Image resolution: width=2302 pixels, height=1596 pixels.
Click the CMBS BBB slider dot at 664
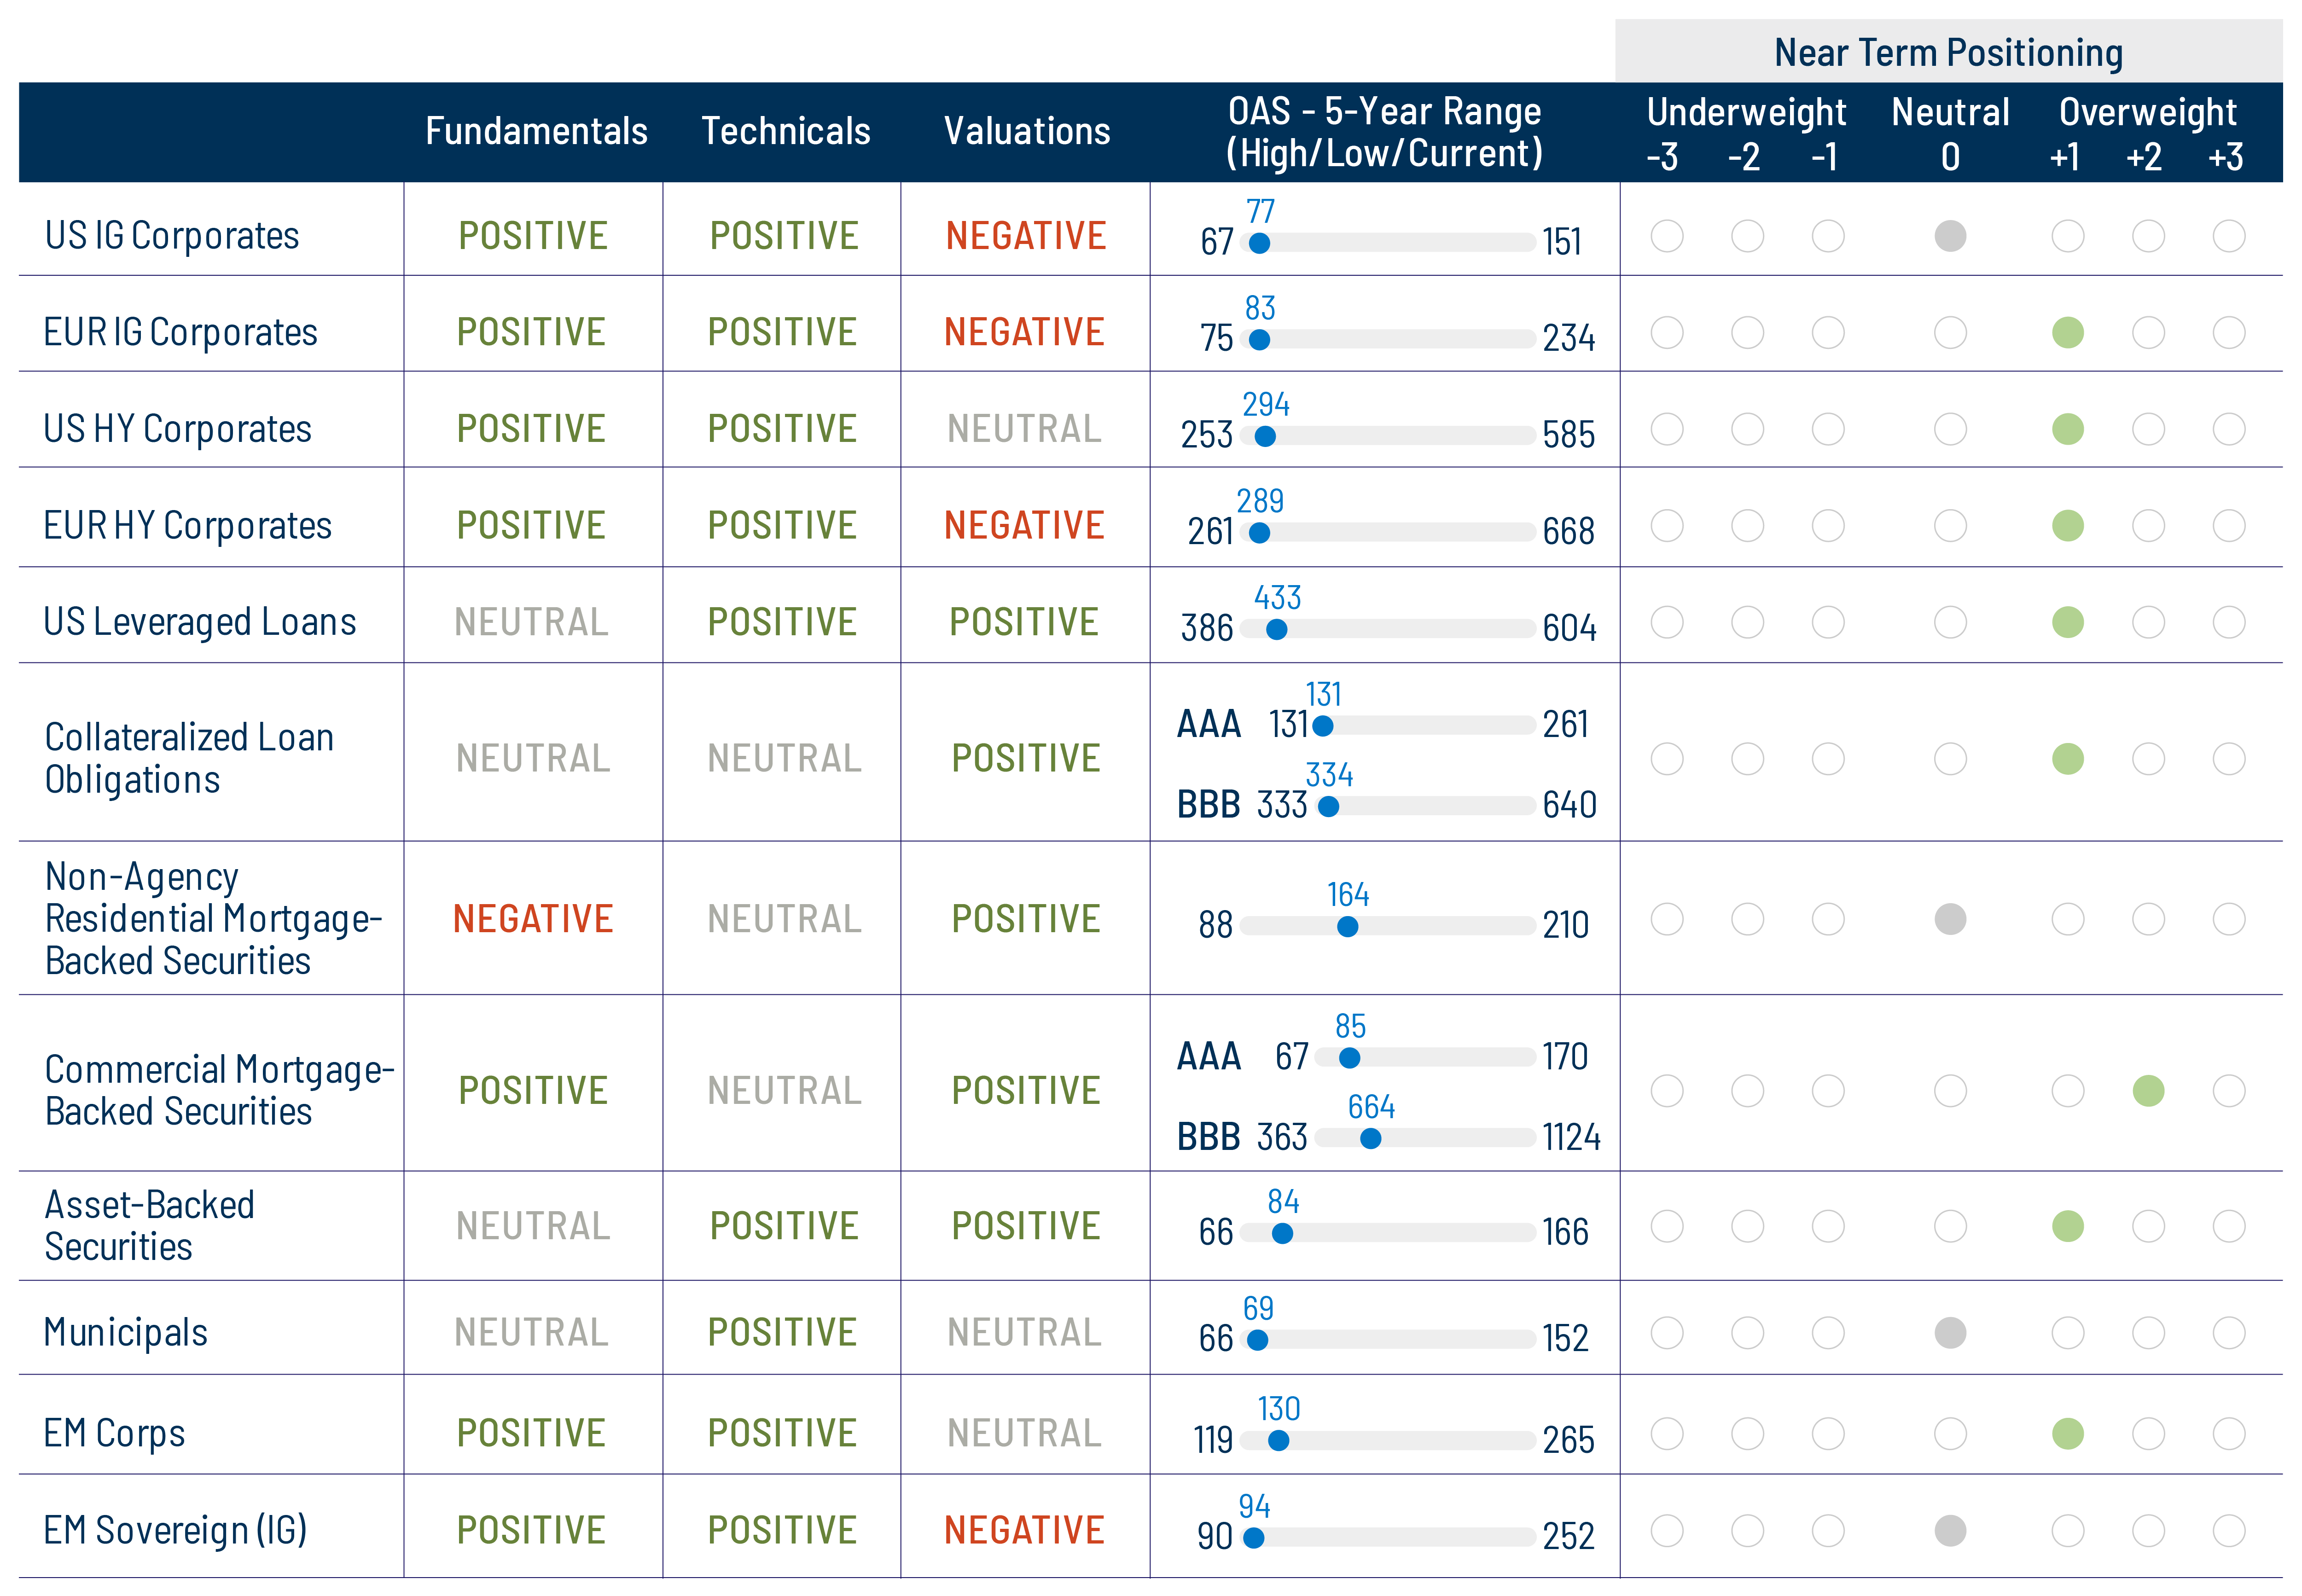pyautogui.click(x=1370, y=1138)
